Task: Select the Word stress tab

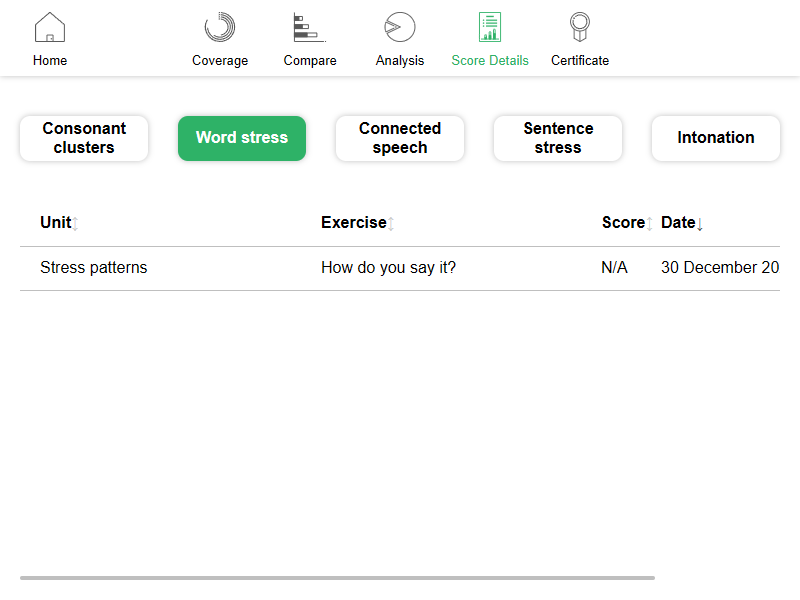Action: point(242,138)
